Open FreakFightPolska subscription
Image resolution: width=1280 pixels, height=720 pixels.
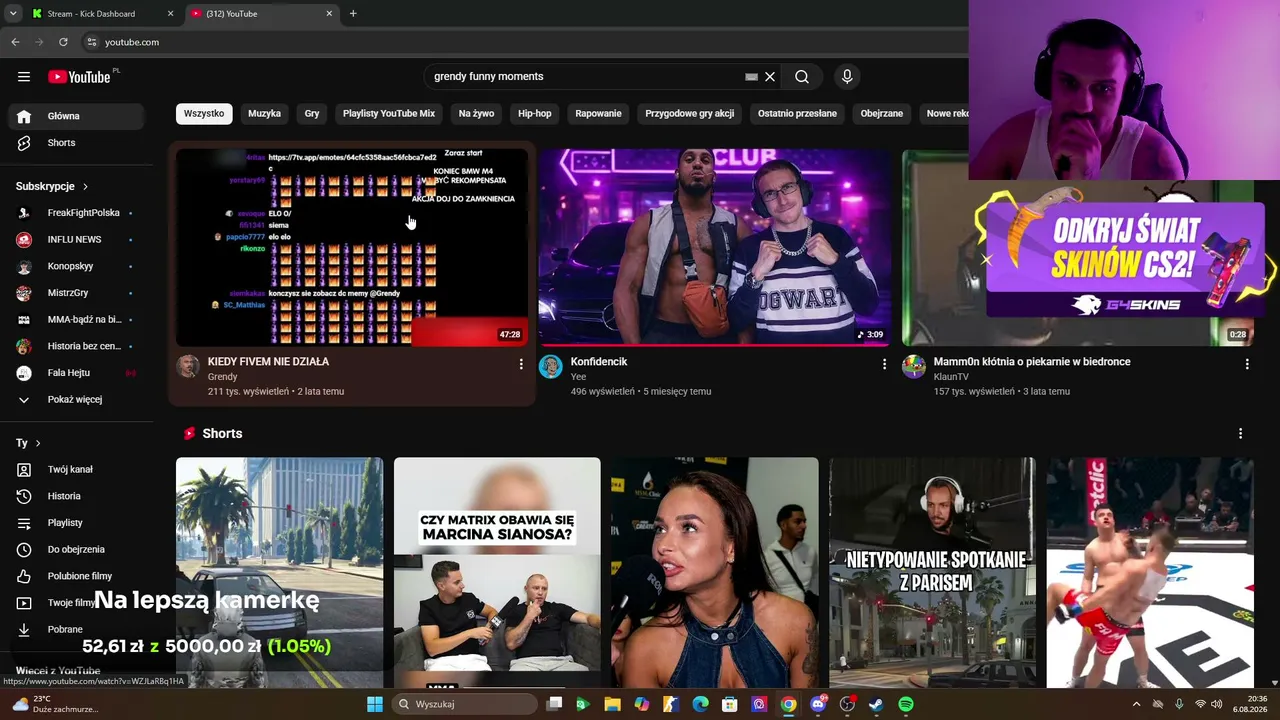tap(78, 213)
